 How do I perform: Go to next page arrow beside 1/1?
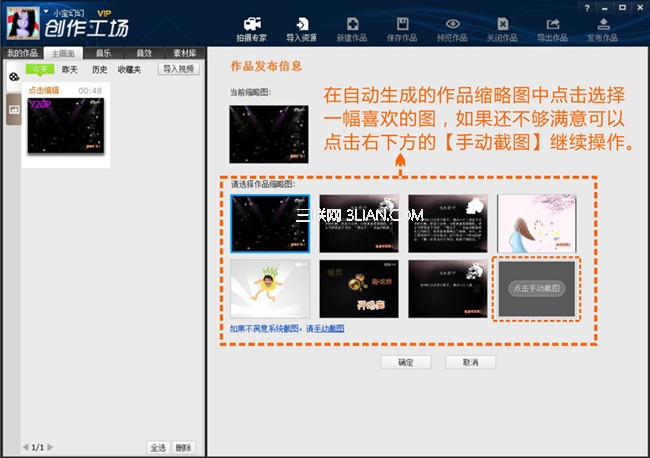pos(50,447)
